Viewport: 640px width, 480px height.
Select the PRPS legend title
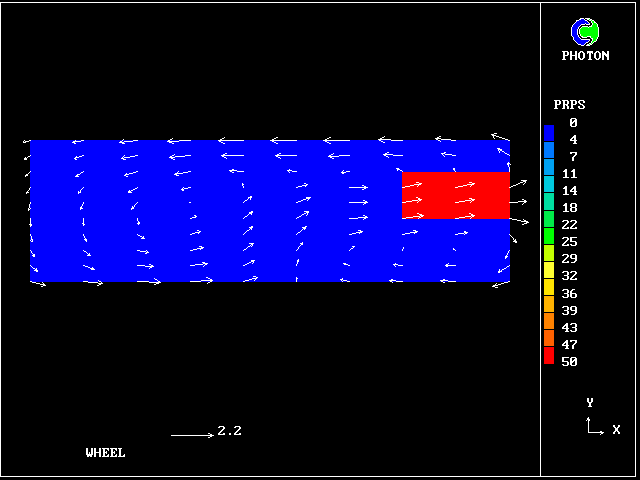pos(569,104)
